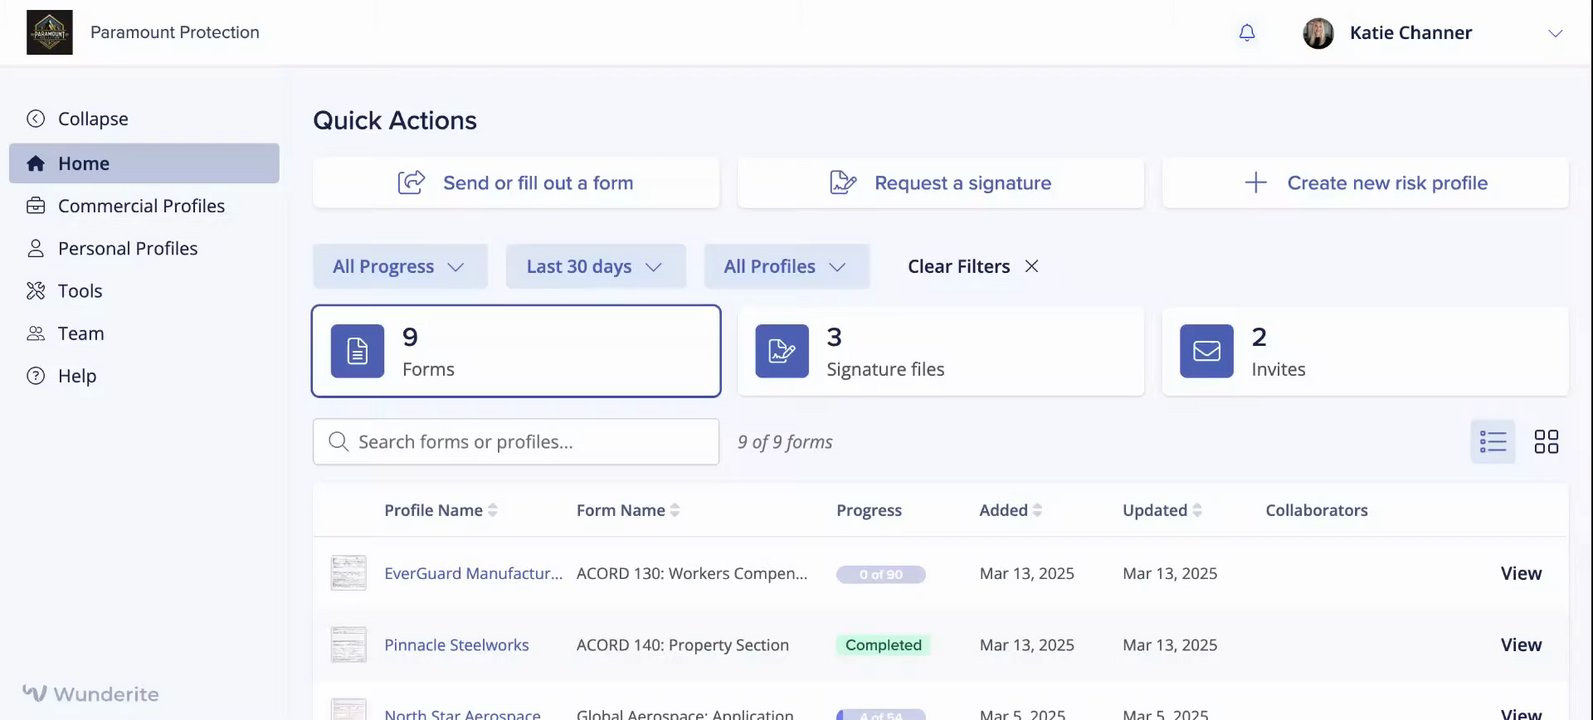Switch to grid view layout
1593x720 pixels.
pos(1546,442)
